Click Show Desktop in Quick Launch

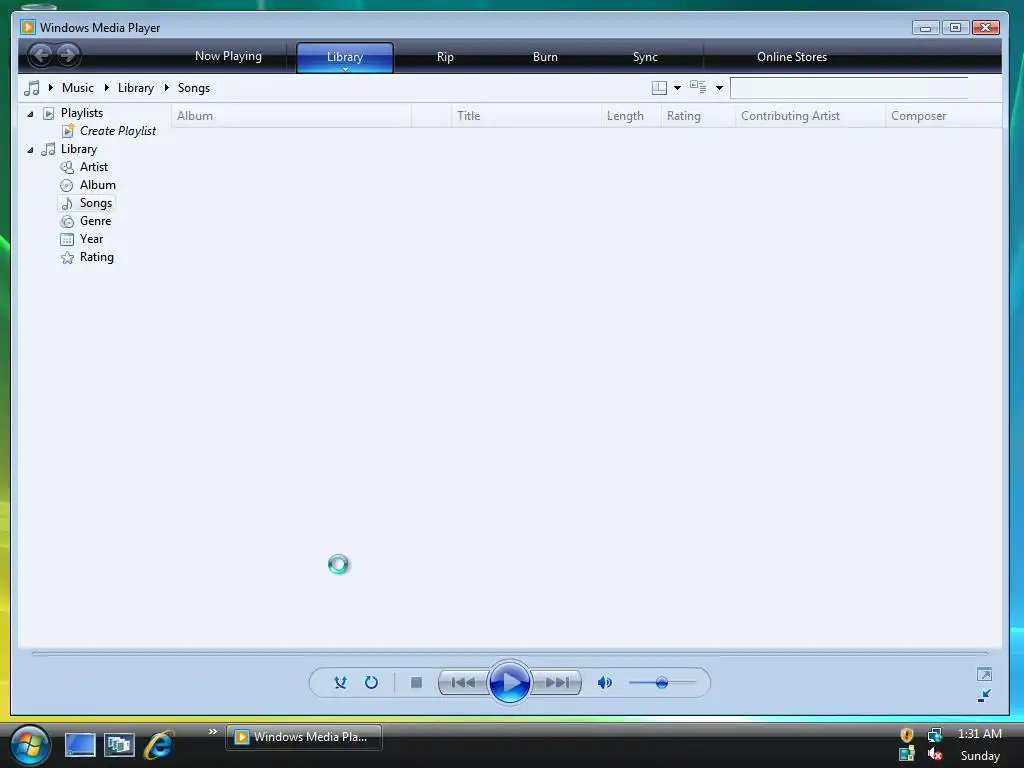pyautogui.click(x=80, y=744)
